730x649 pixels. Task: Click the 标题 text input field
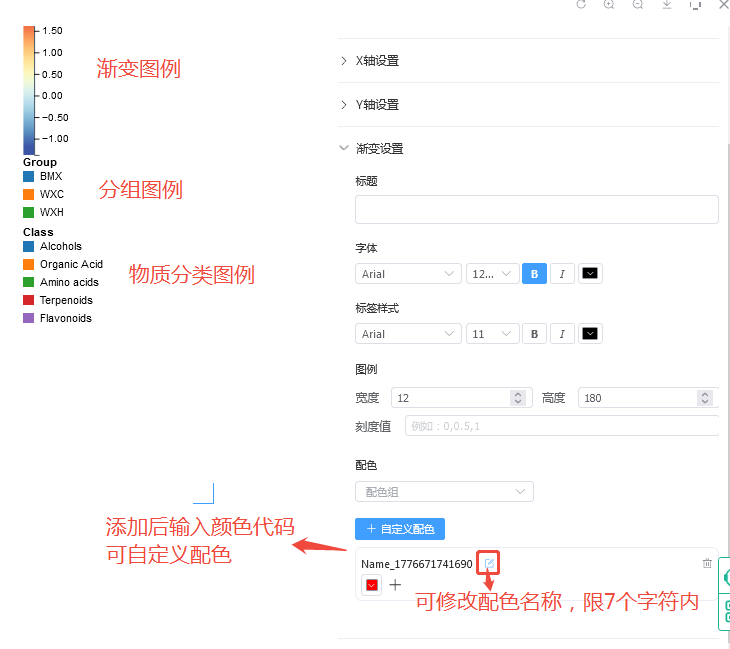click(536, 209)
